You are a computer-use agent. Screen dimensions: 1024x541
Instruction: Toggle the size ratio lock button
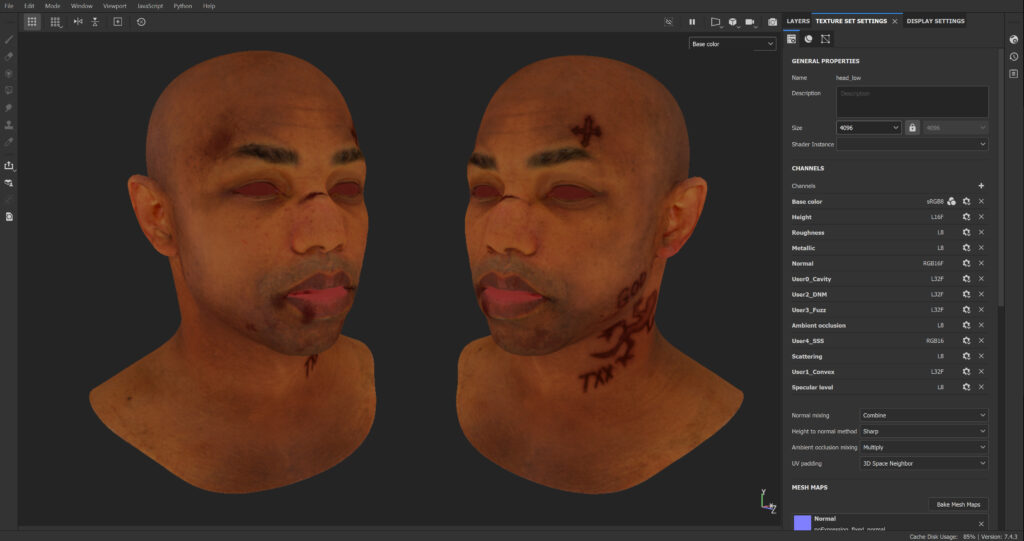(x=912, y=127)
